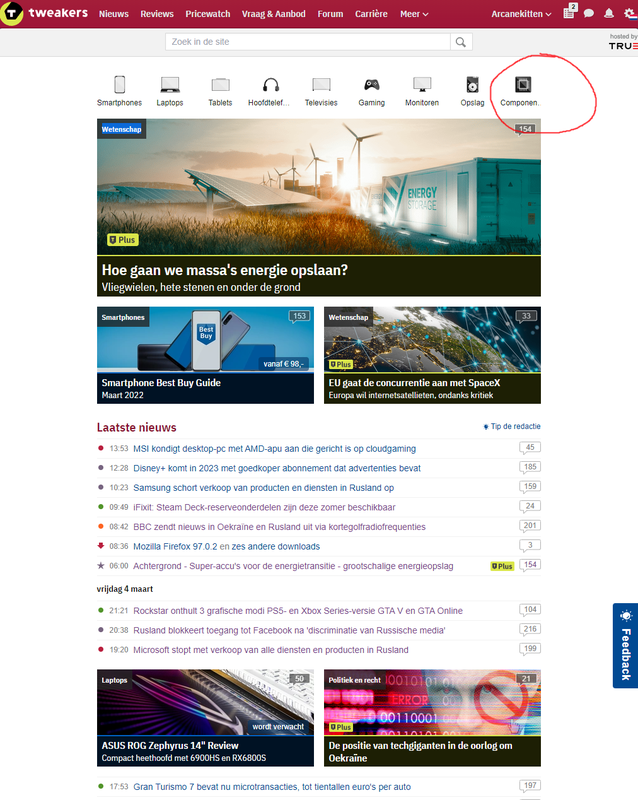The height and width of the screenshot is (800, 638).
Task: Open the Opslag storage category icon
Action: [x=472, y=85]
